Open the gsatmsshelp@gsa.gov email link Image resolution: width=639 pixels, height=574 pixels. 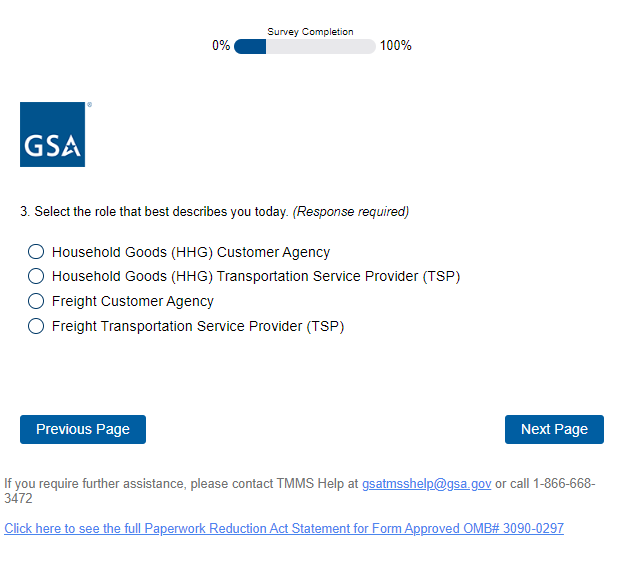coord(426,483)
